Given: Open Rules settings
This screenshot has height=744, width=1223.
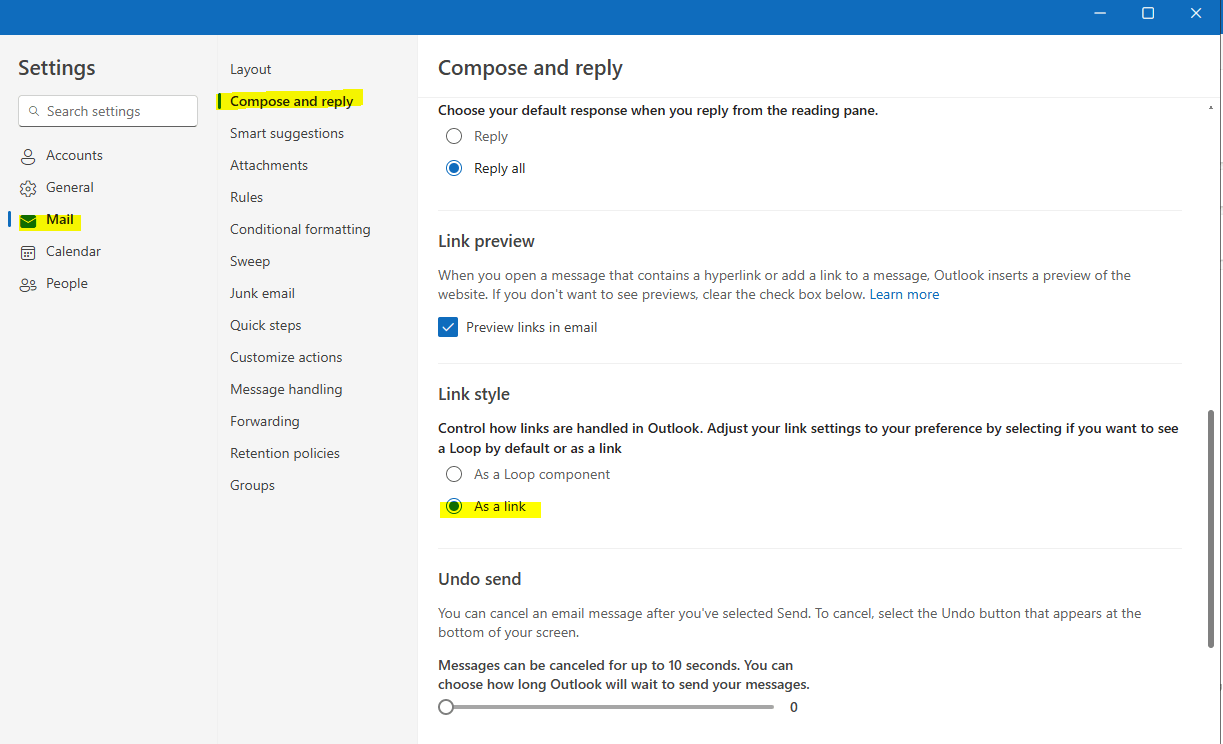Looking at the screenshot, I should [246, 197].
